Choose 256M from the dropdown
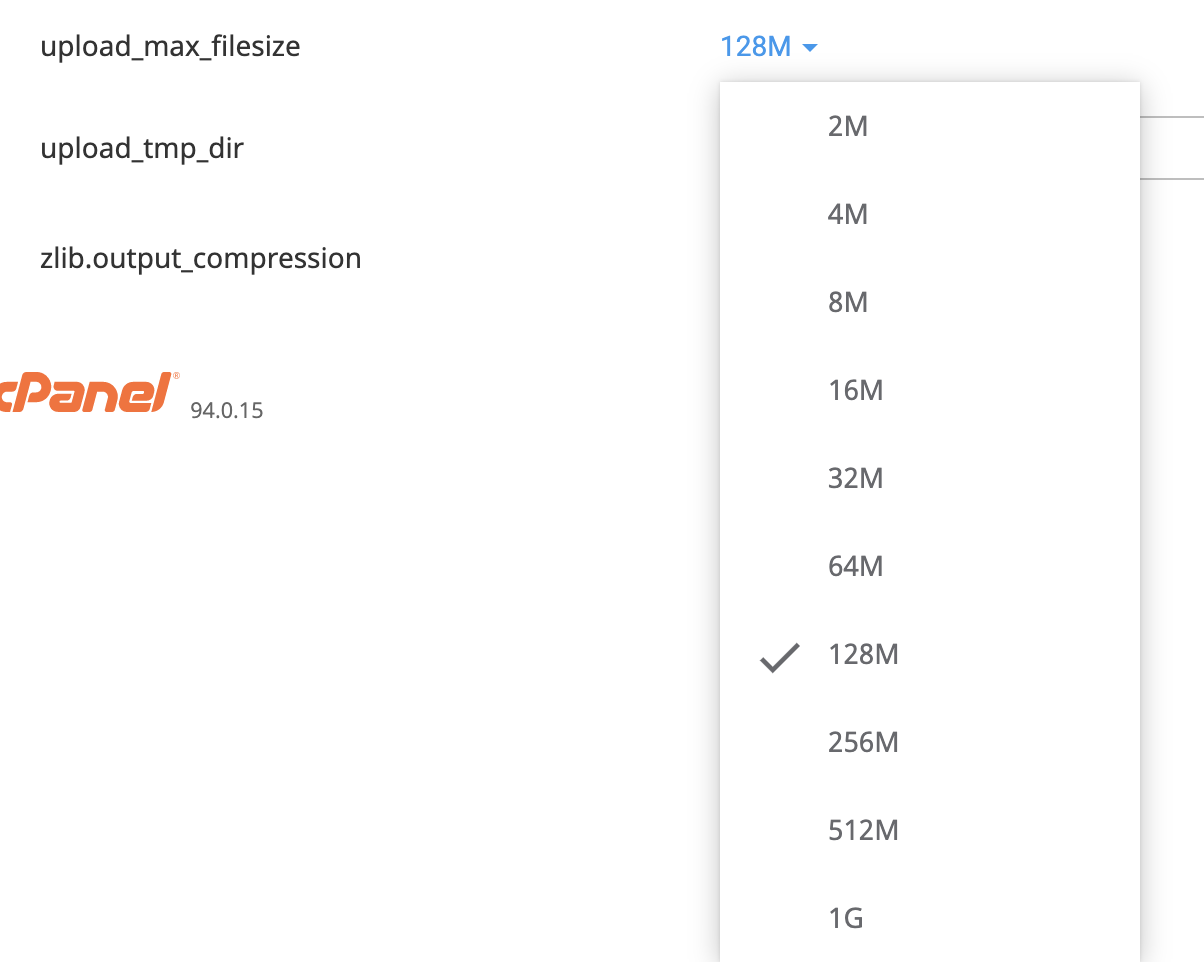 point(930,742)
